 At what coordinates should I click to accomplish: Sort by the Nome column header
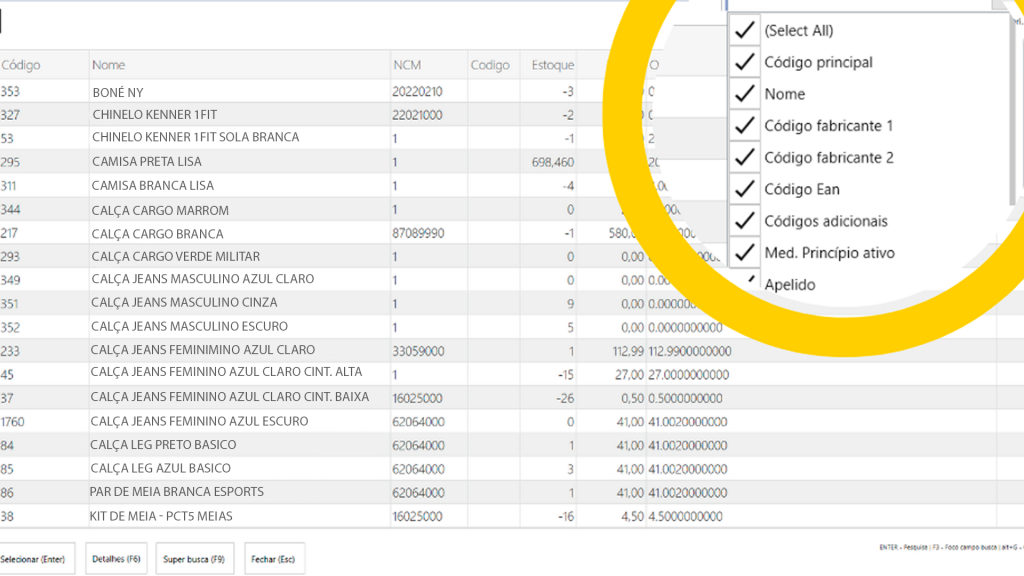point(109,65)
